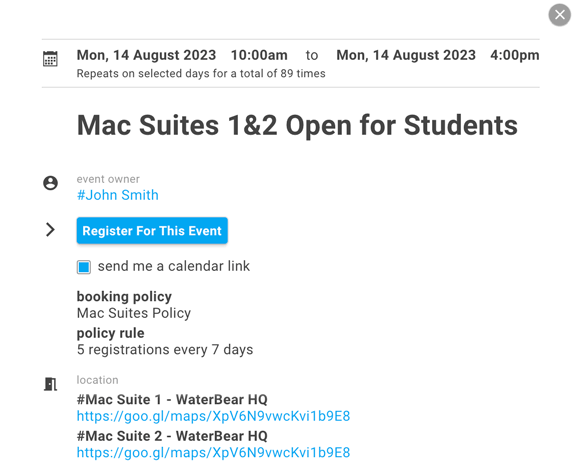
Task: Open the Mac Suite 1 maps link
Action: coord(213,416)
